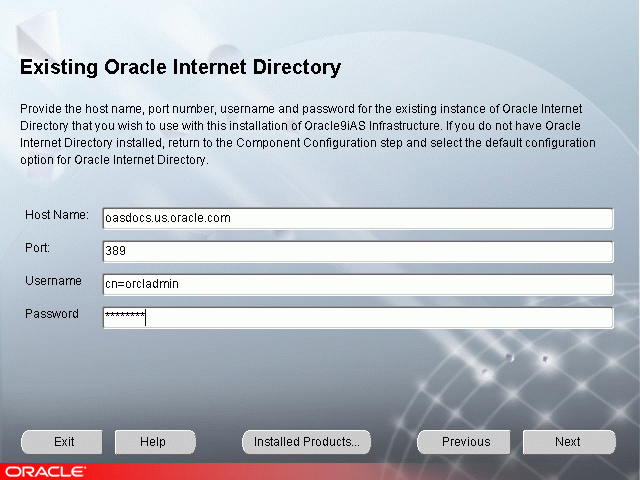640x480 pixels.
Task: Click the Port label
Action: (x=38, y=248)
